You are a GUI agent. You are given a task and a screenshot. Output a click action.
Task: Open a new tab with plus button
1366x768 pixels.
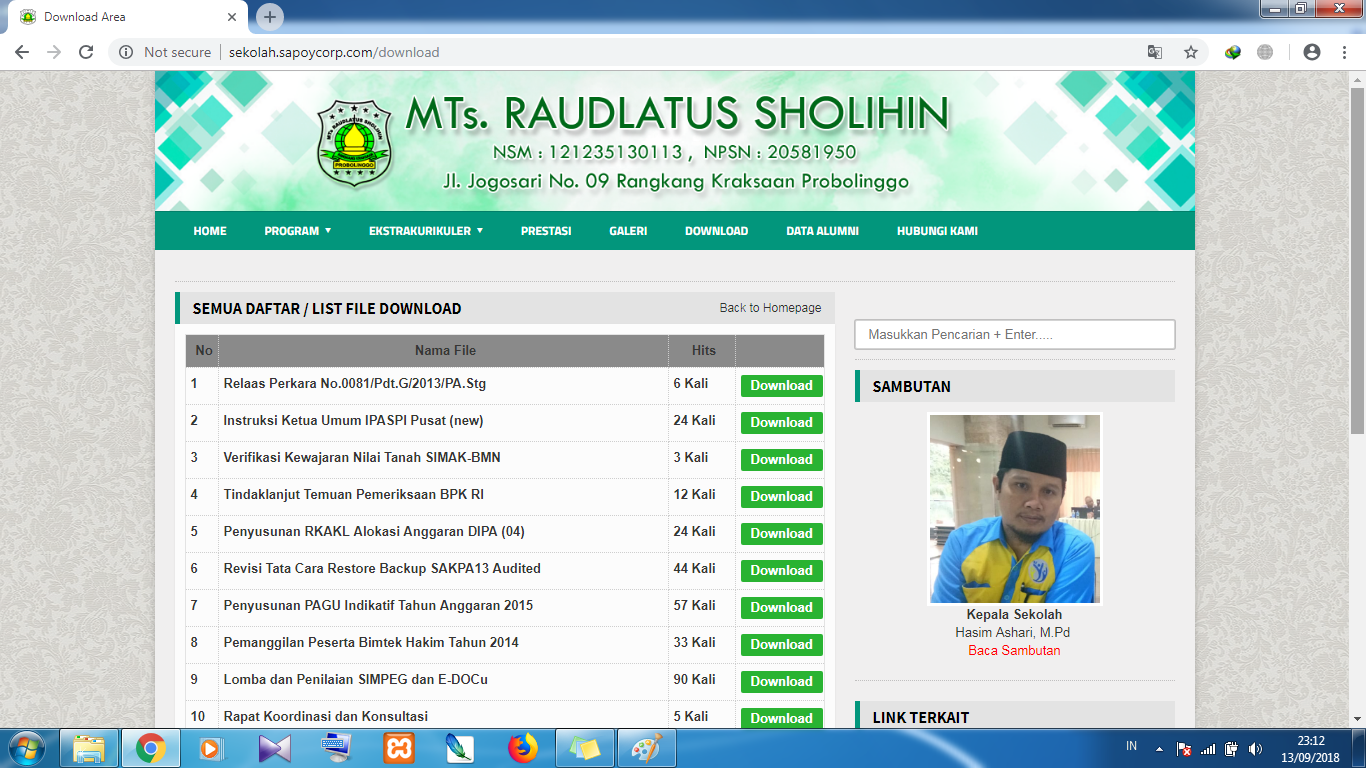pyautogui.click(x=270, y=17)
